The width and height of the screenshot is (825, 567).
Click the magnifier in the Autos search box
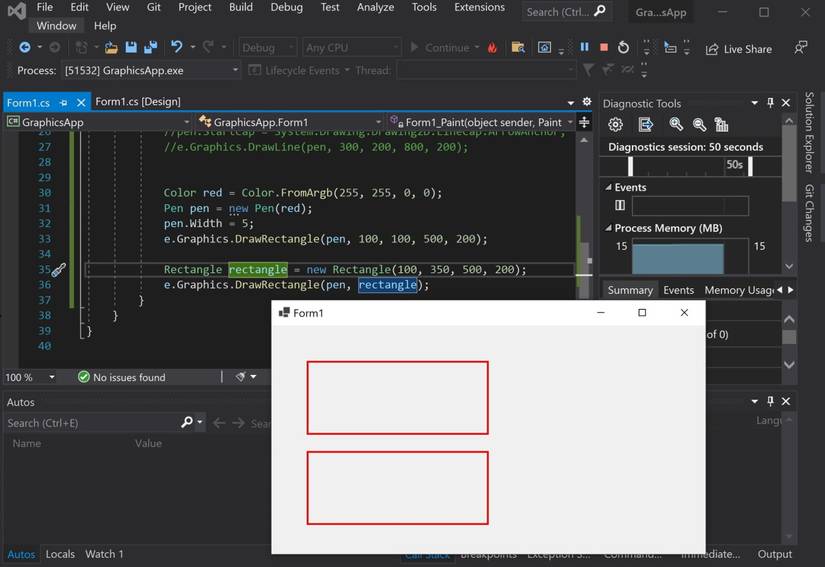[187, 422]
